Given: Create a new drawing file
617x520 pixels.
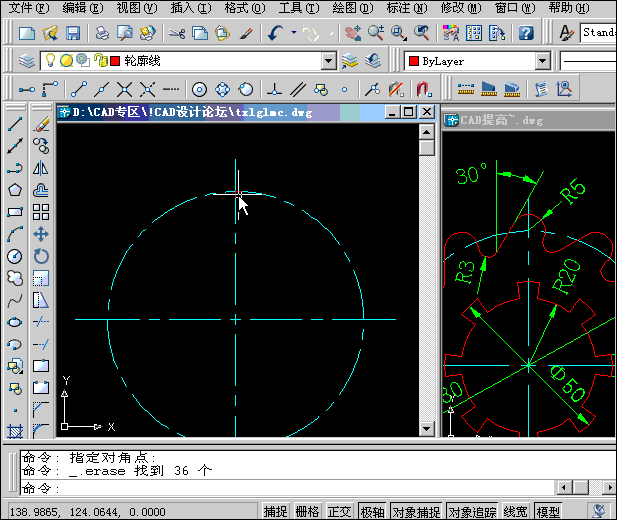Looking at the screenshot, I should [x=27, y=33].
